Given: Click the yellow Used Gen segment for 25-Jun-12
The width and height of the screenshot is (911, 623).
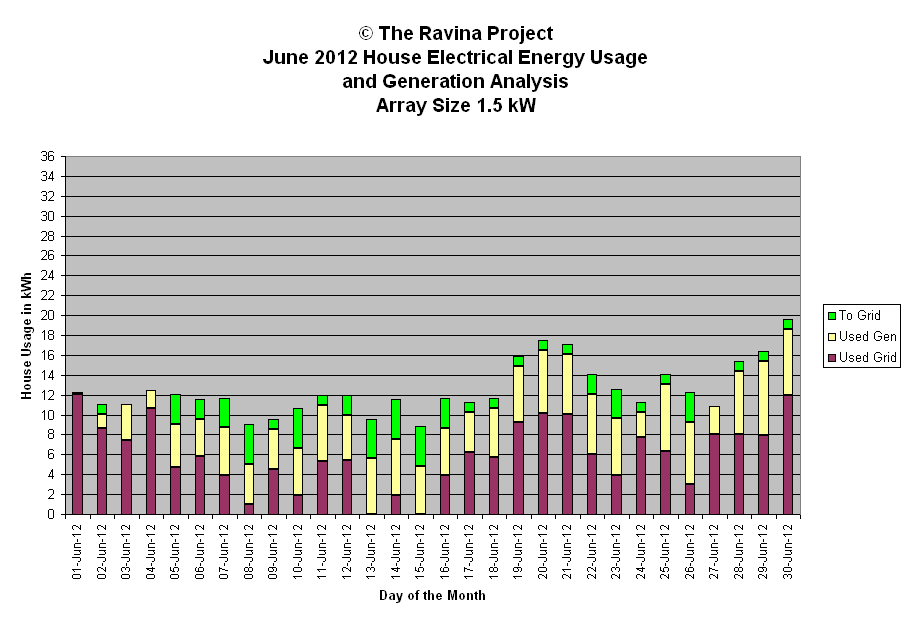Looking at the screenshot, I should pos(665,418).
